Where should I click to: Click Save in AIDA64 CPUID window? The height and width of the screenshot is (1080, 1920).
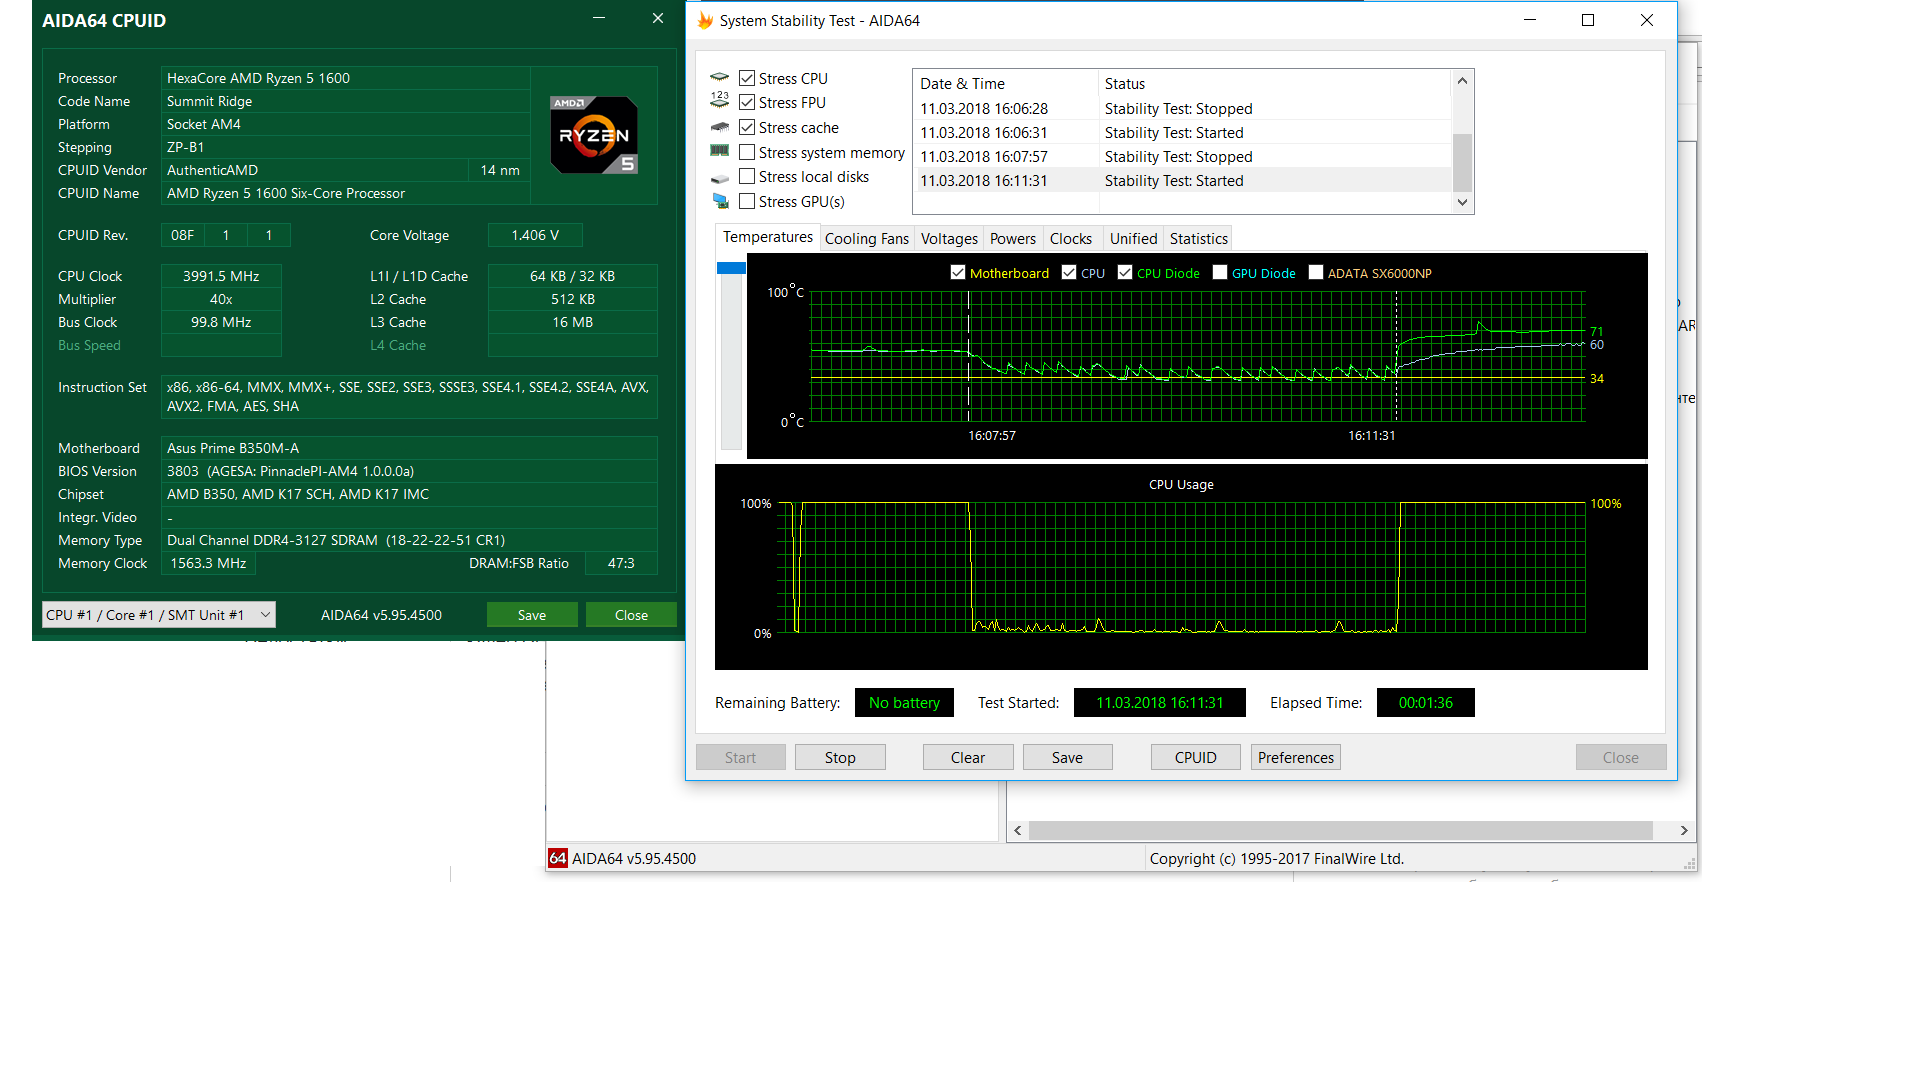(532, 615)
